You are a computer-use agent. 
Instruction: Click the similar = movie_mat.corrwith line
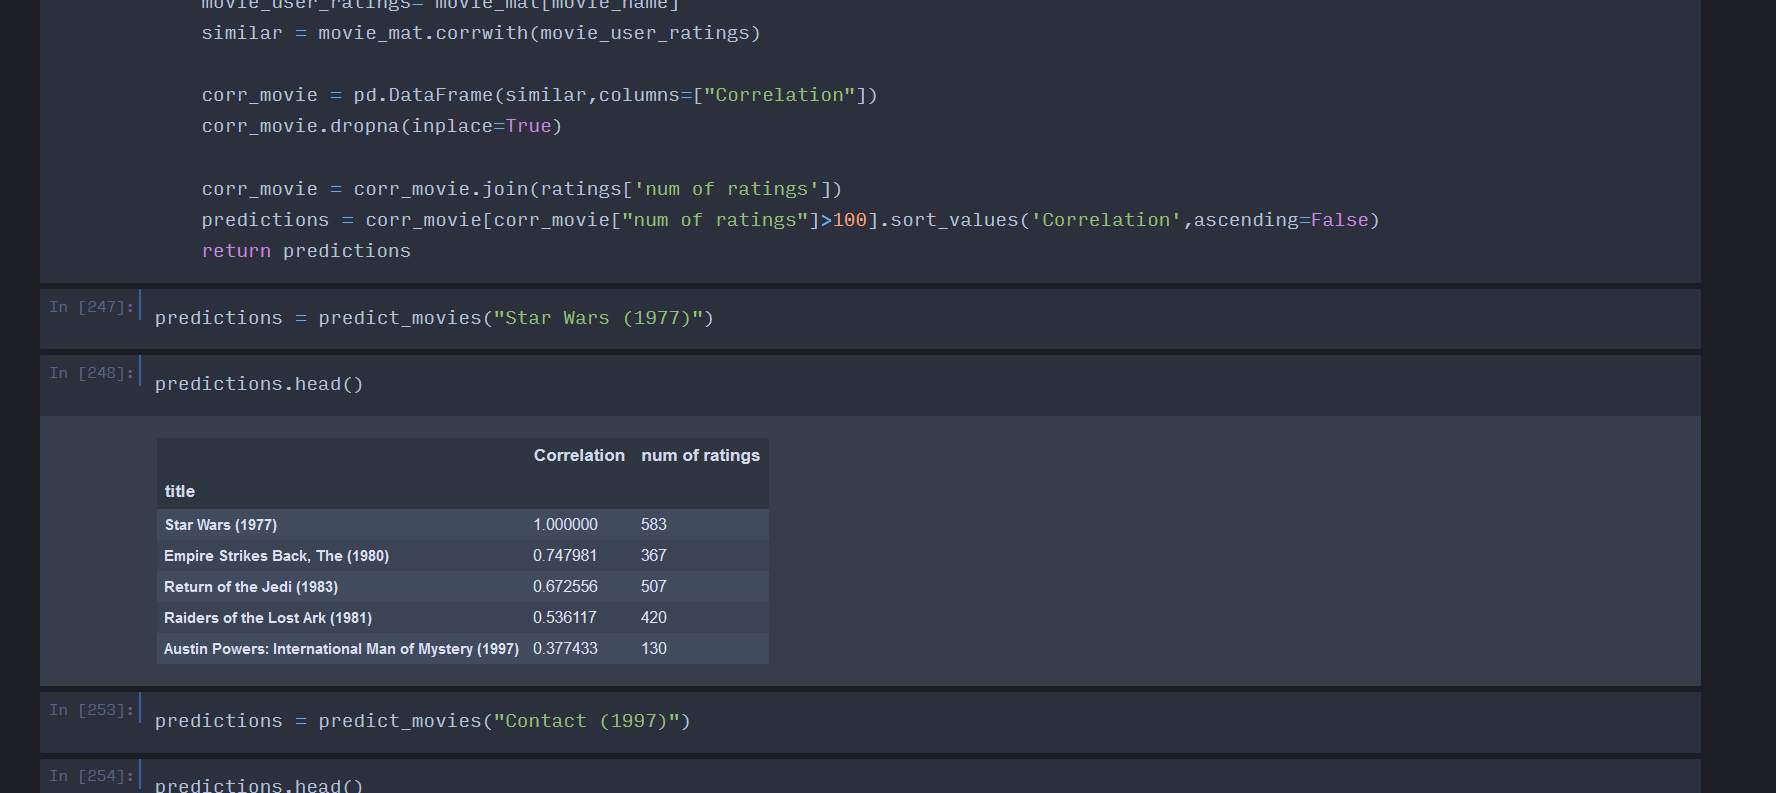pyautogui.click(x=481, y=33)
